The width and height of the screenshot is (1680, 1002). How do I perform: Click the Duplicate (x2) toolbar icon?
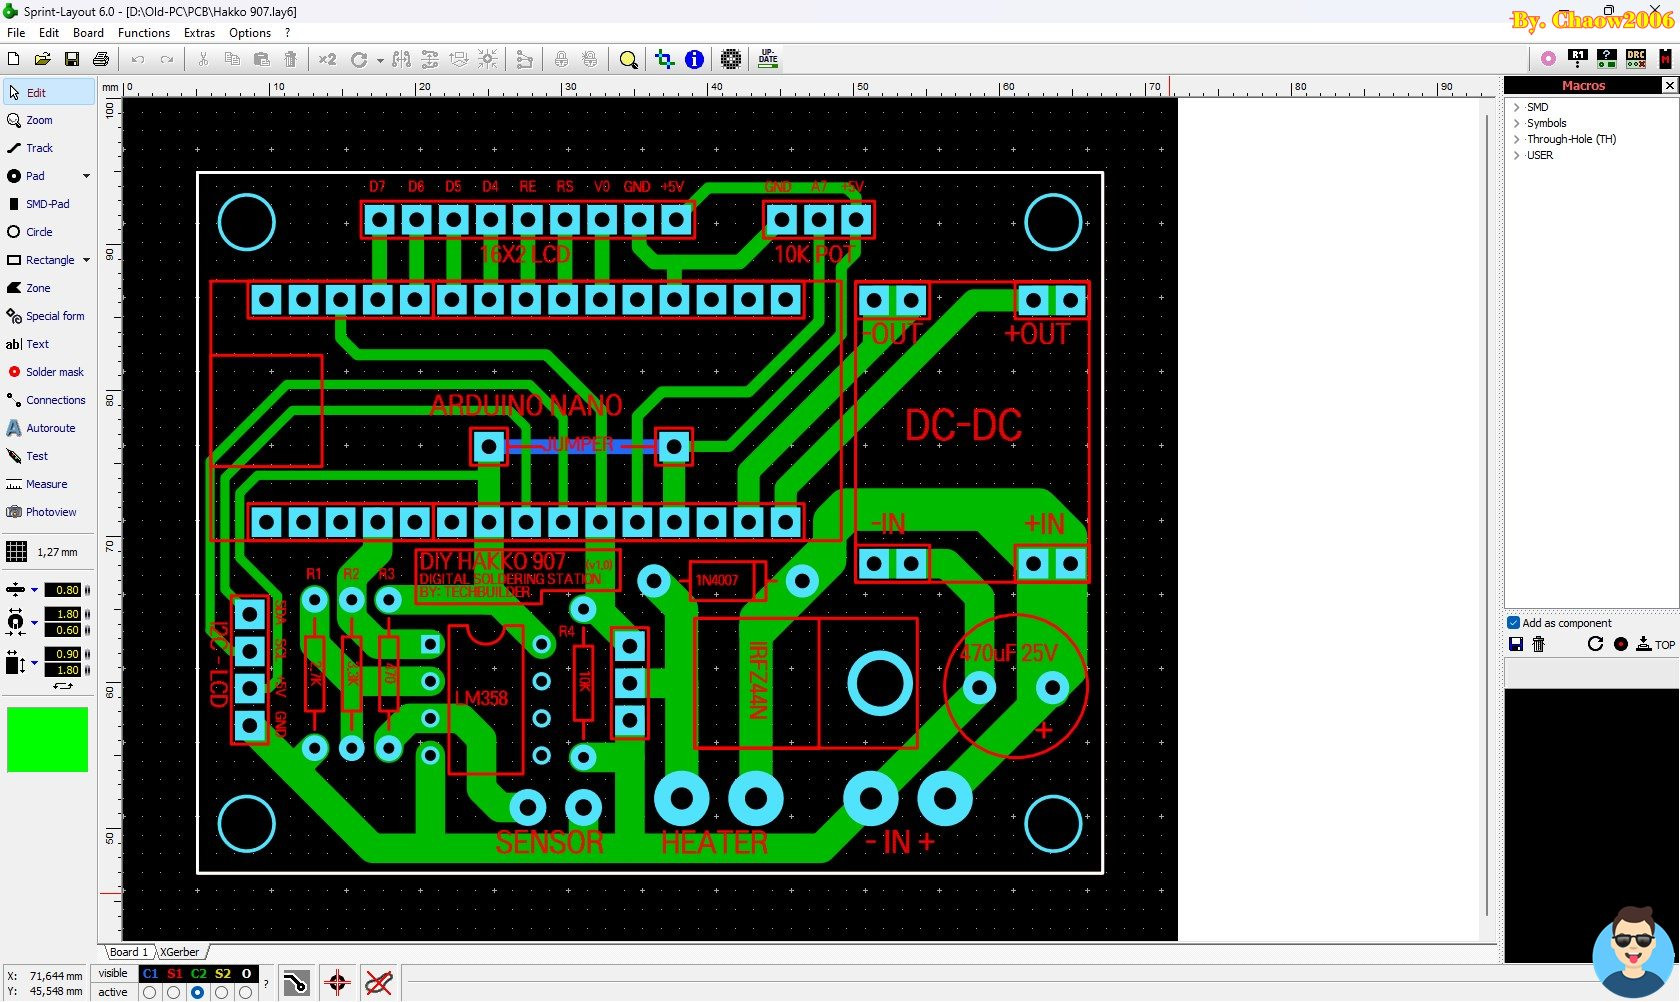pos(328,59)
